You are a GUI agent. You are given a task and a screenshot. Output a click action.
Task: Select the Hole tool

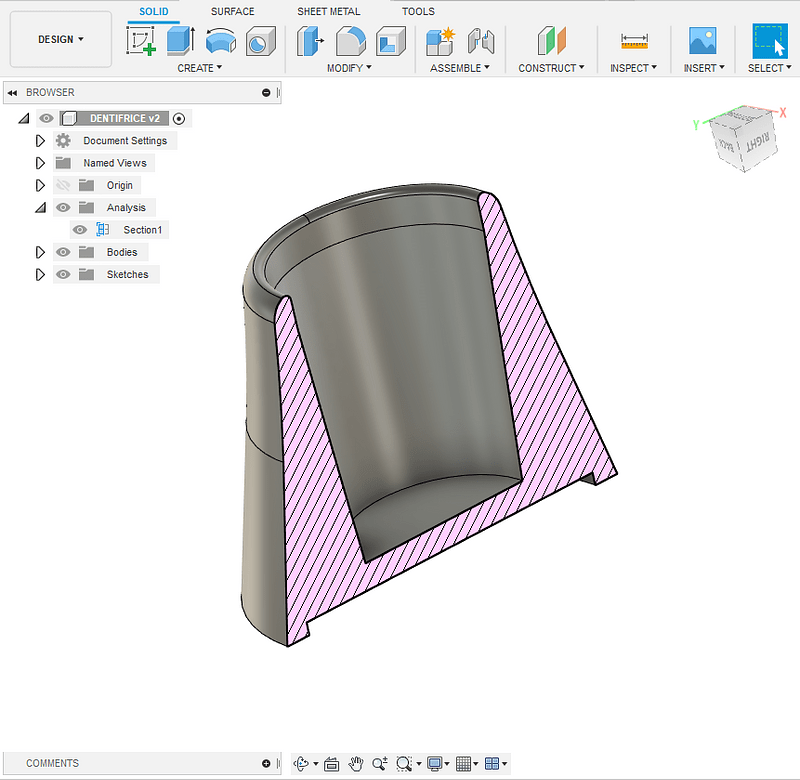[261, 41]
